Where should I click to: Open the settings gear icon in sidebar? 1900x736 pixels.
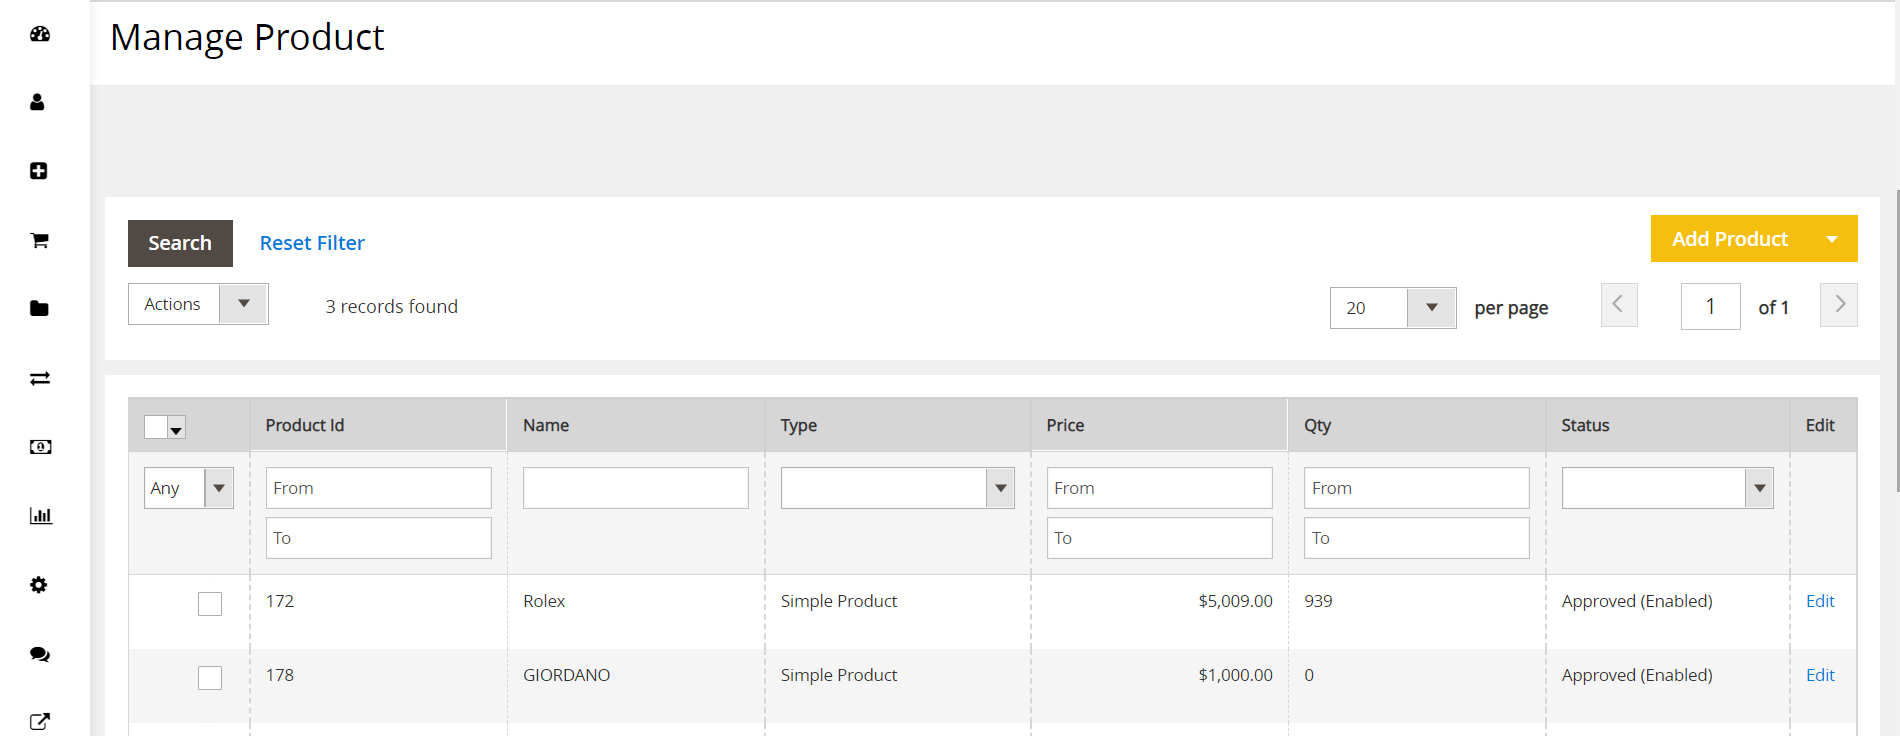39,585
